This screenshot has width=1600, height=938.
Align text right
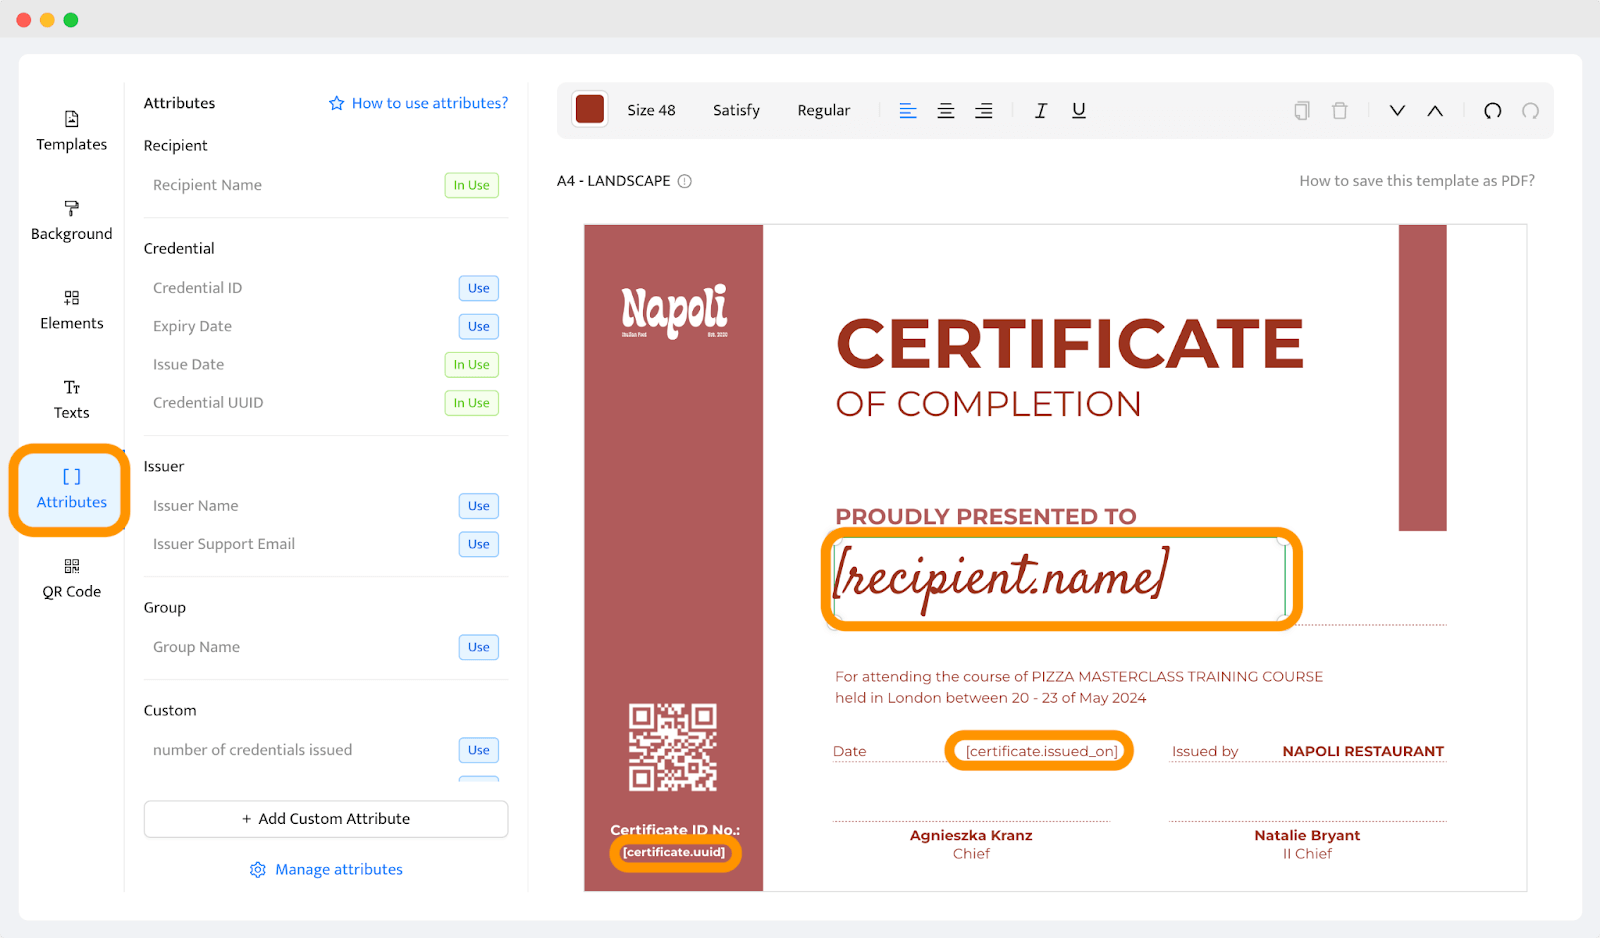[984, 111]
